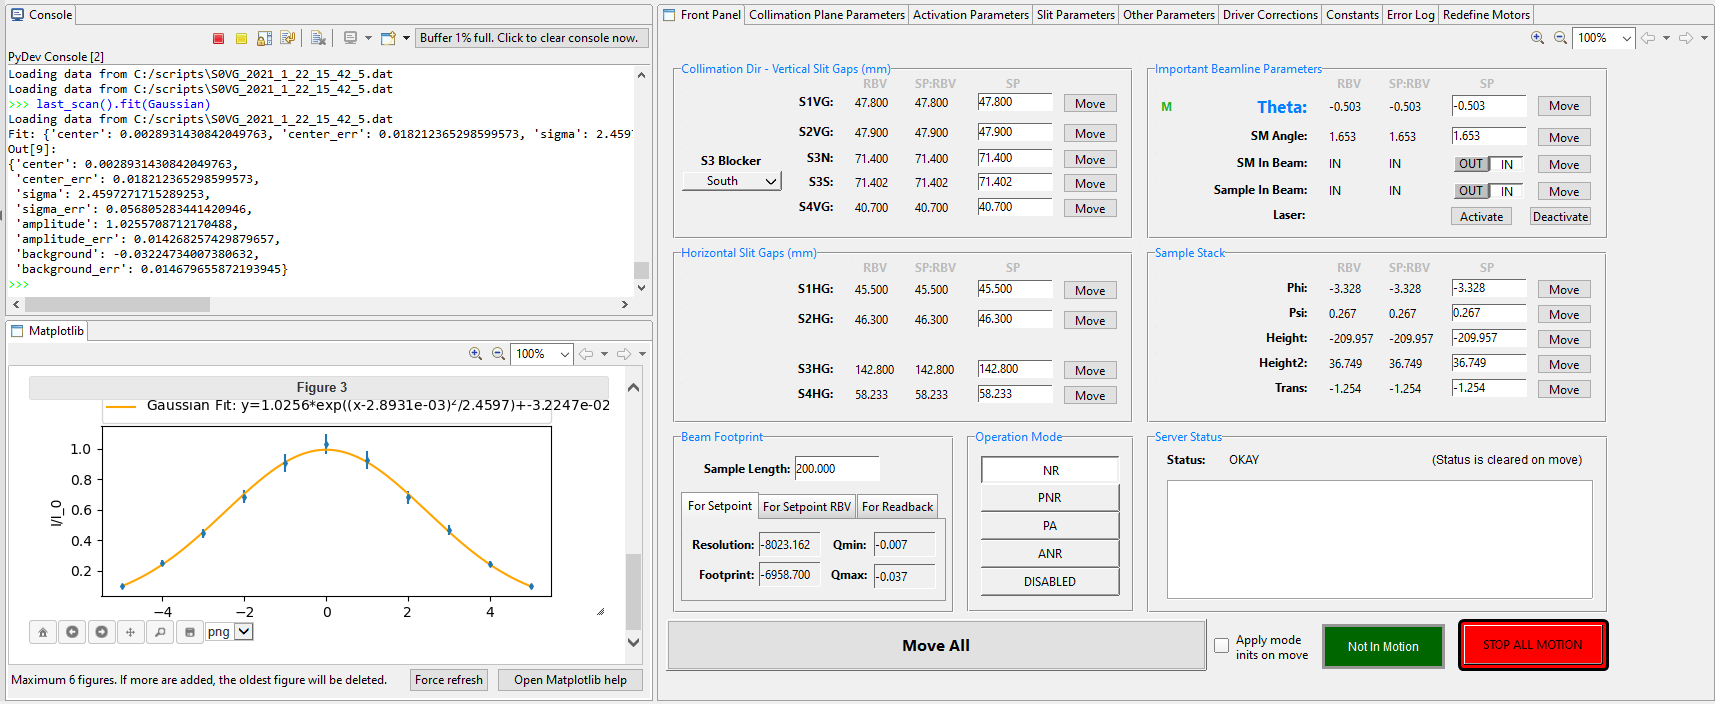
Task: Click zoom out icon in Matplotlib view
Action: pyautogui.click(x=498, y=354)
